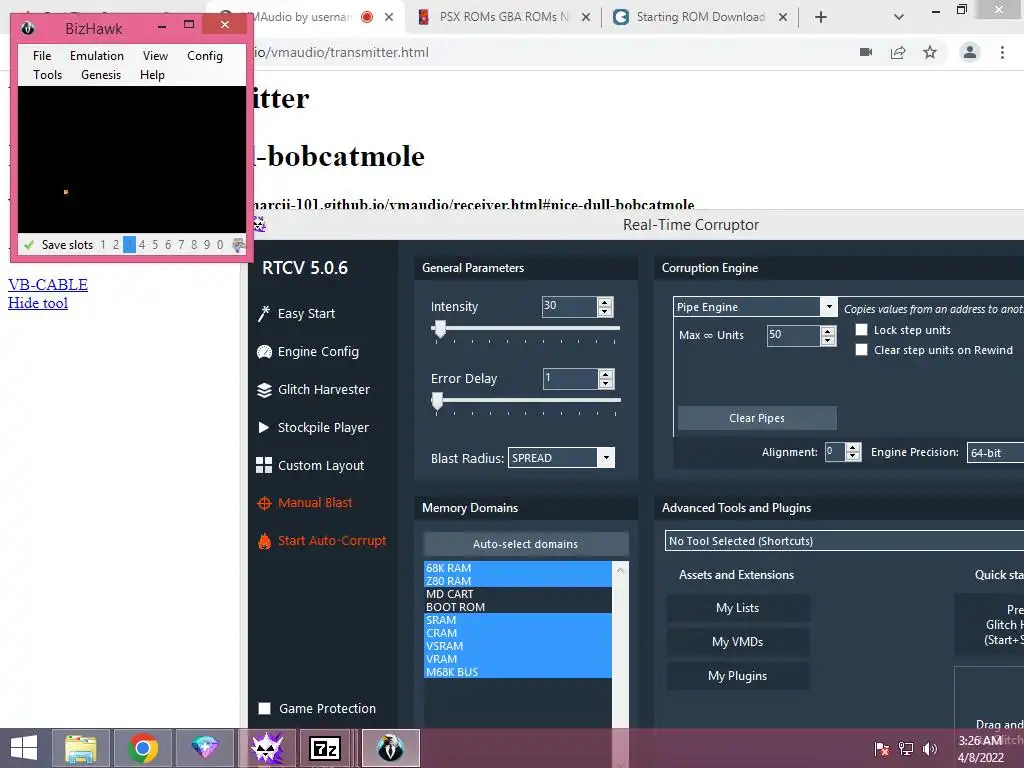Image resolution: width=1024 pixels, height=768 pixels.
Task: Toggle the Game Protection checkbox
Action: [x=264, y=709]
